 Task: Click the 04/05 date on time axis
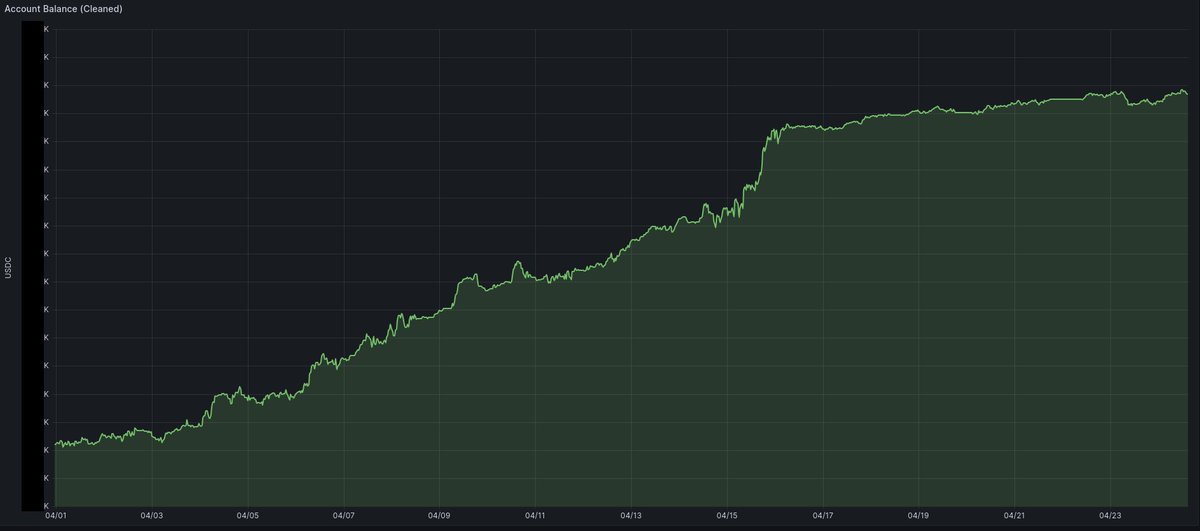click(x=247, y=516)
